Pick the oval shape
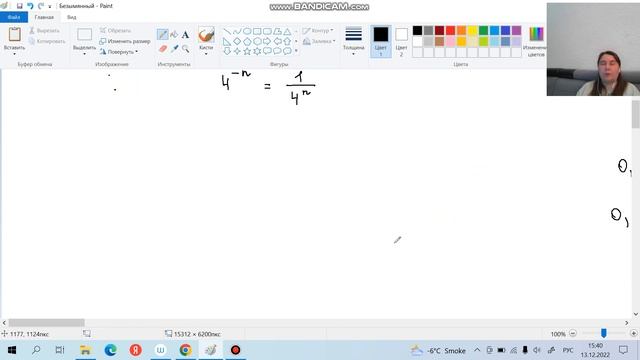Screen dimensions: 640x360 (247, 31)
